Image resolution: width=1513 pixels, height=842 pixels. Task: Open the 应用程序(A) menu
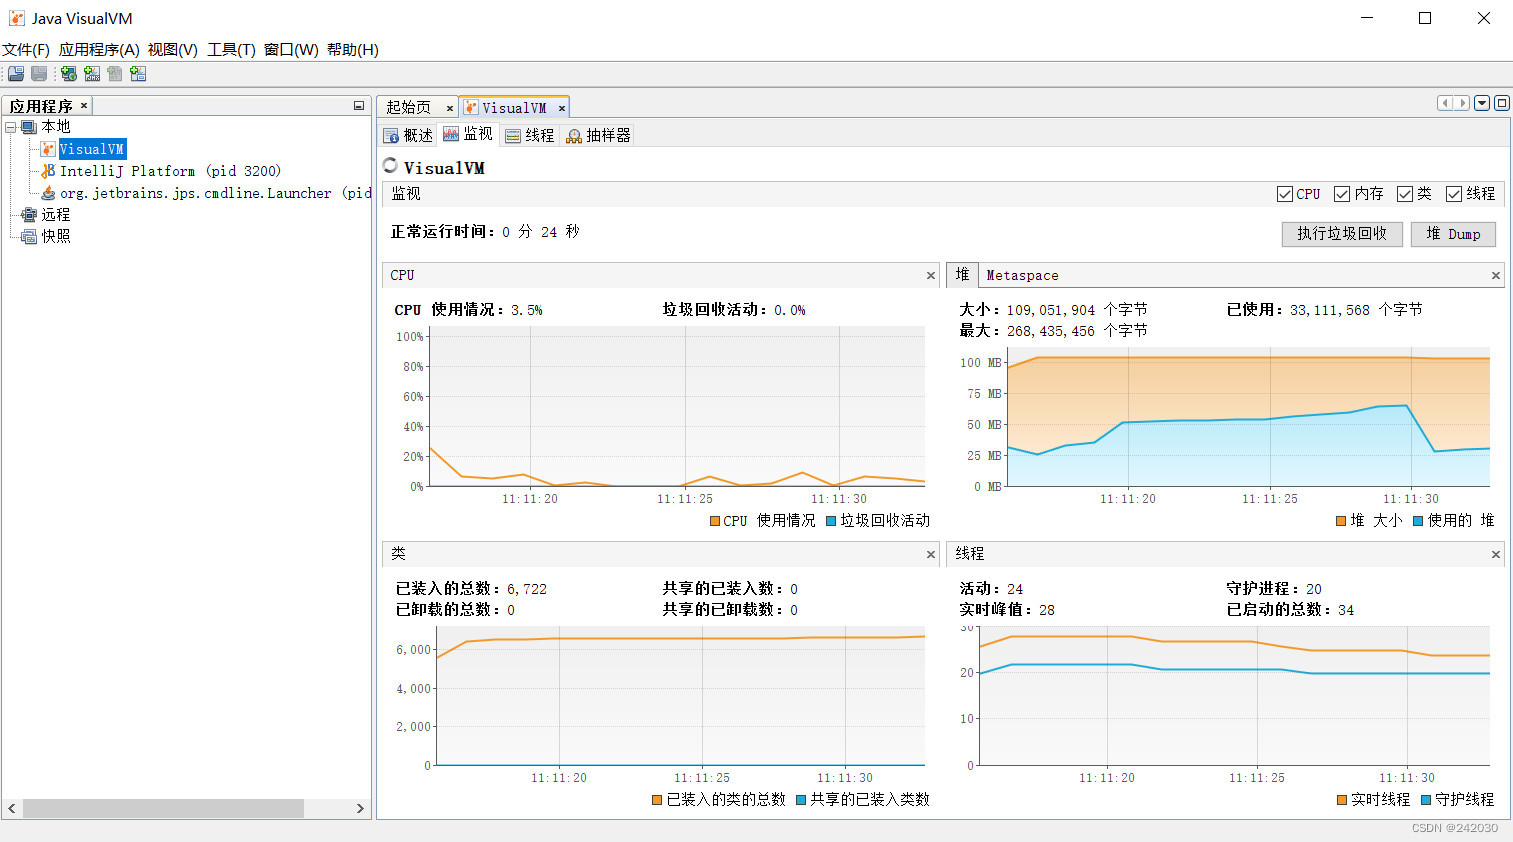[x=99, y=49]
